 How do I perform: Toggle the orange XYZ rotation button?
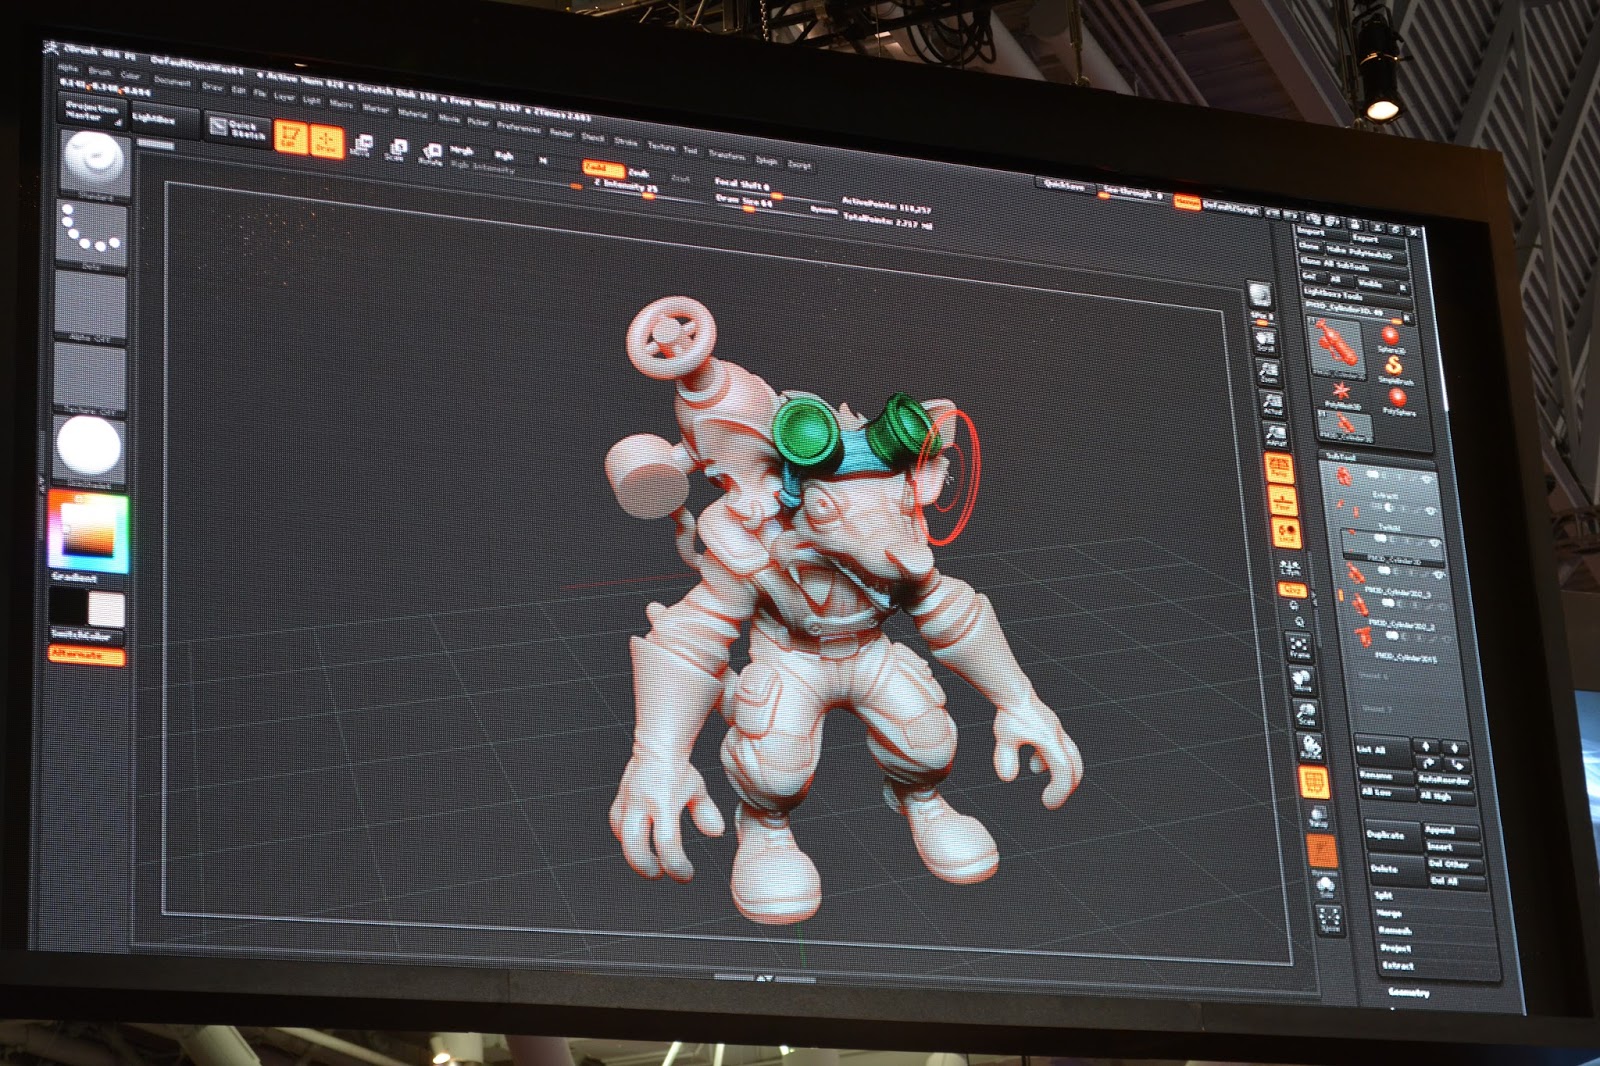[1293, 590]
